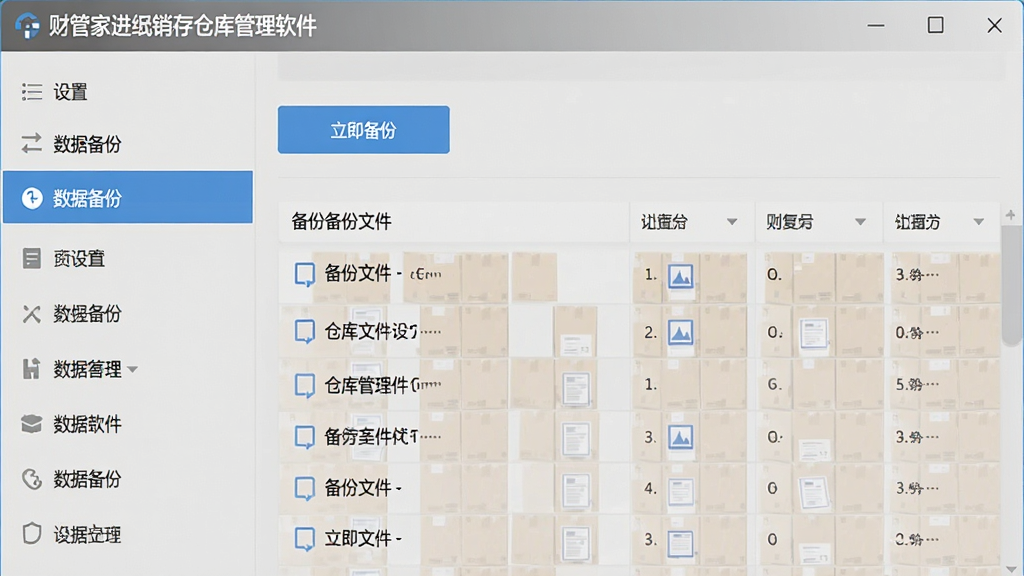Click value 3.务 in 备劳案件 row
Viewport: 1024px width, 576px height.
pyautogui.click(x=917, y=437)
